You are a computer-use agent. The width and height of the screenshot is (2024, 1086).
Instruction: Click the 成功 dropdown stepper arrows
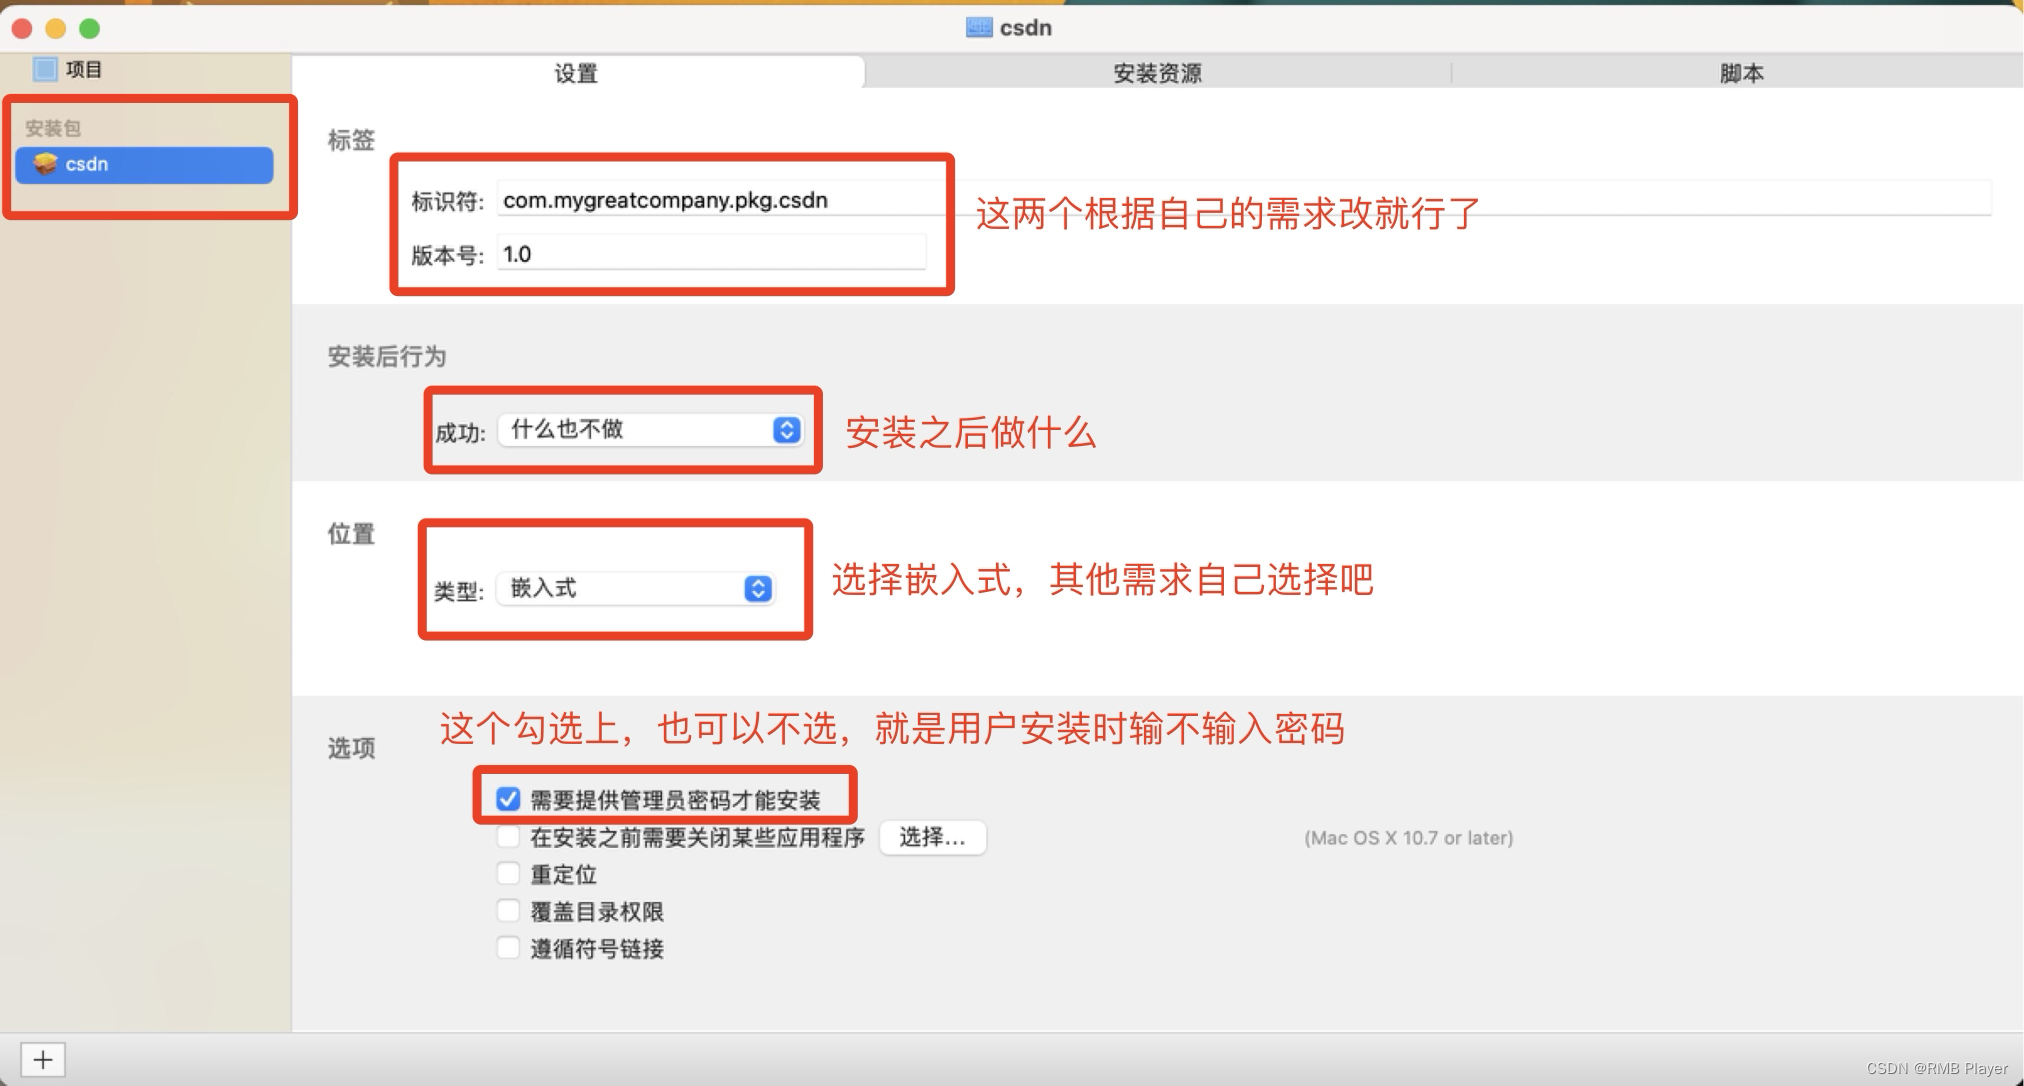pyautogui.click(x=787, y=430)
